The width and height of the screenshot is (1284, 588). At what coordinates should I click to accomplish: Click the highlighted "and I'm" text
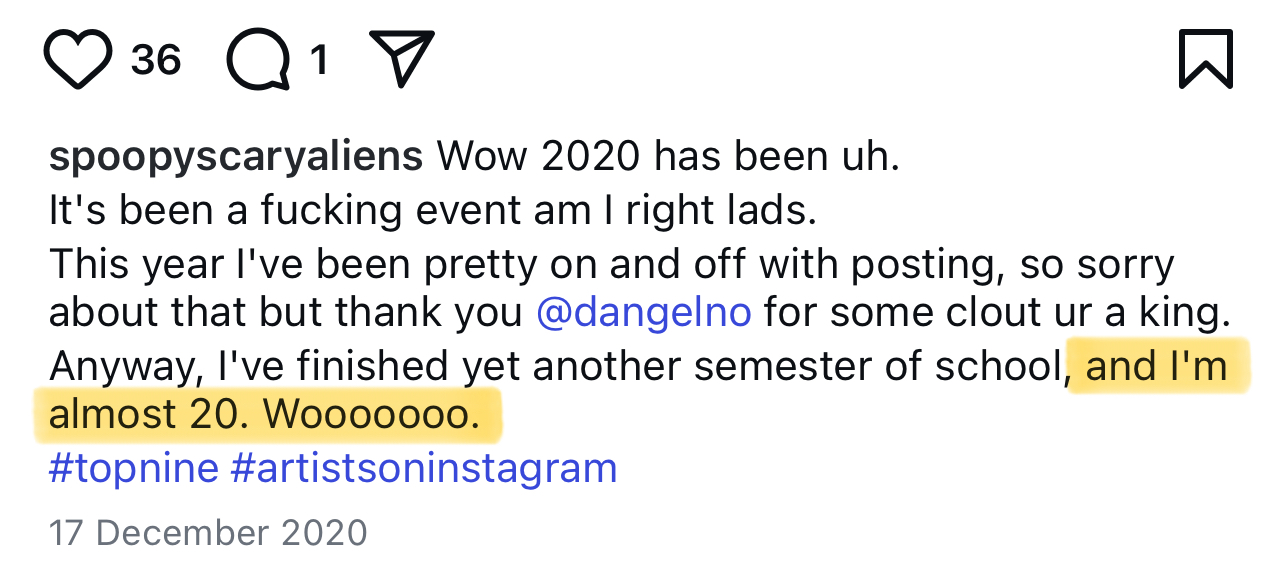click(x=1156, y=365)
